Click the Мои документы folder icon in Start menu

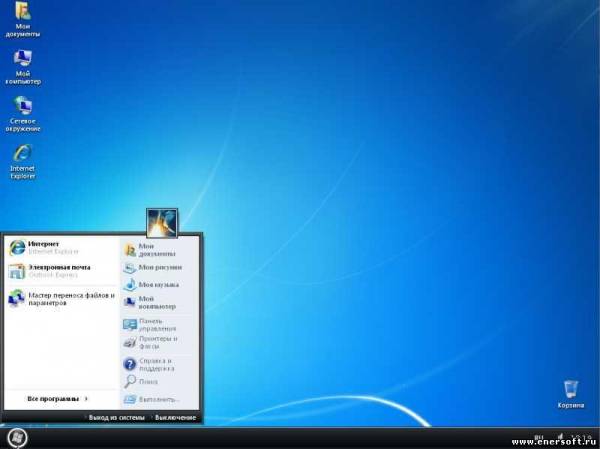click(130, 250)
